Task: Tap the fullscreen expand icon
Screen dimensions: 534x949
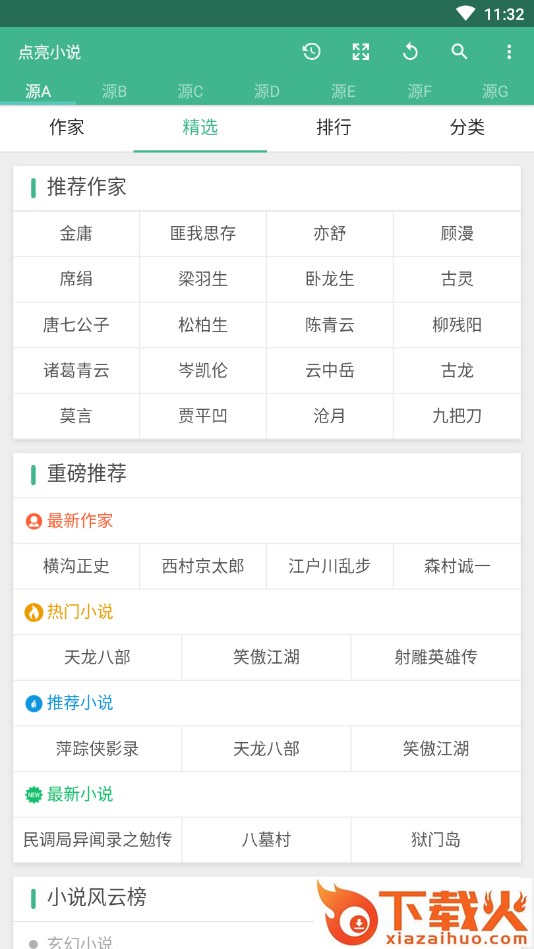Action: [x=361, y=52]
